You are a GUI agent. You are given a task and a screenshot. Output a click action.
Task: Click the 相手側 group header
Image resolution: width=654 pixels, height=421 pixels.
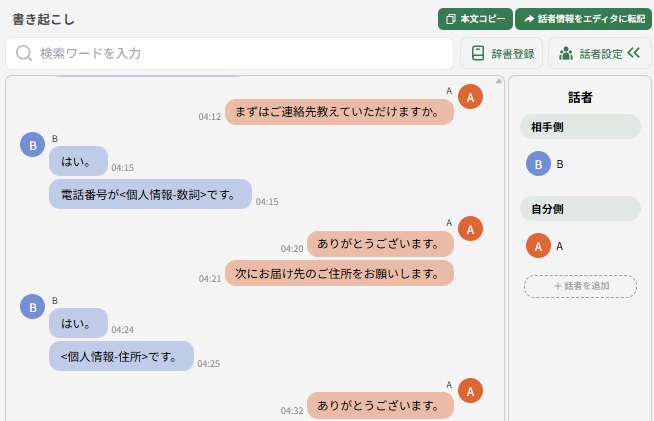580,127
